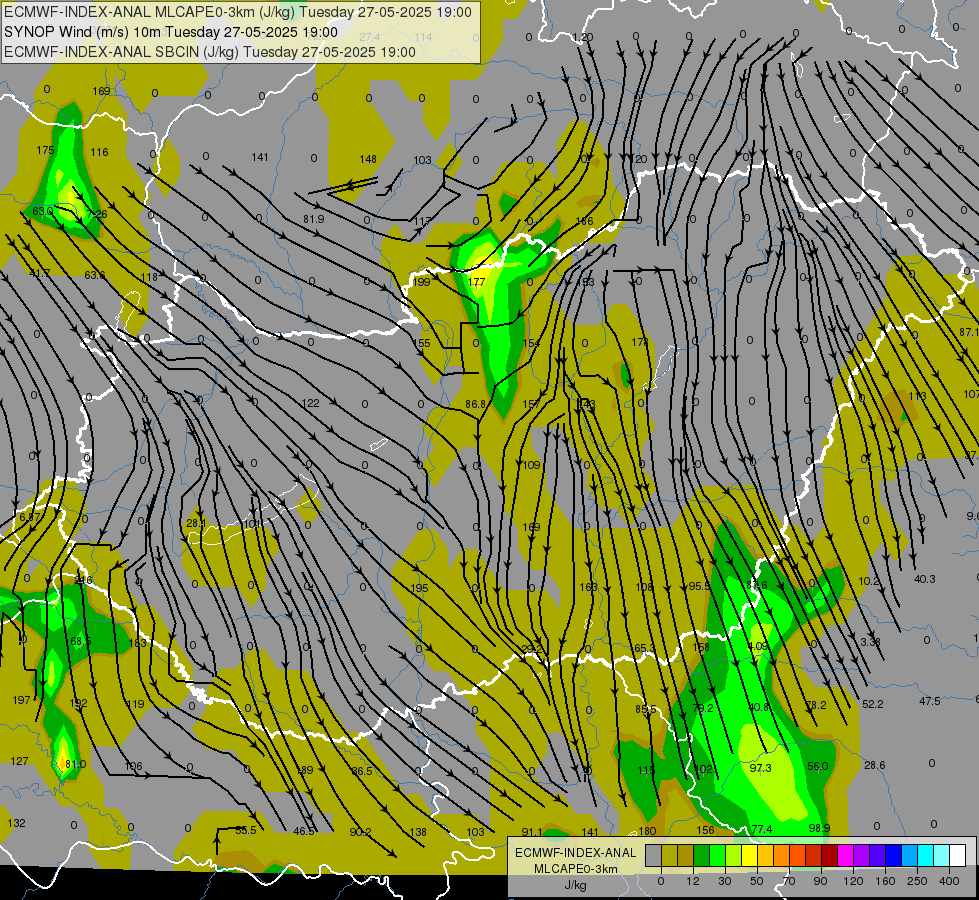Click the map value '122'

(x=310, y=403)
